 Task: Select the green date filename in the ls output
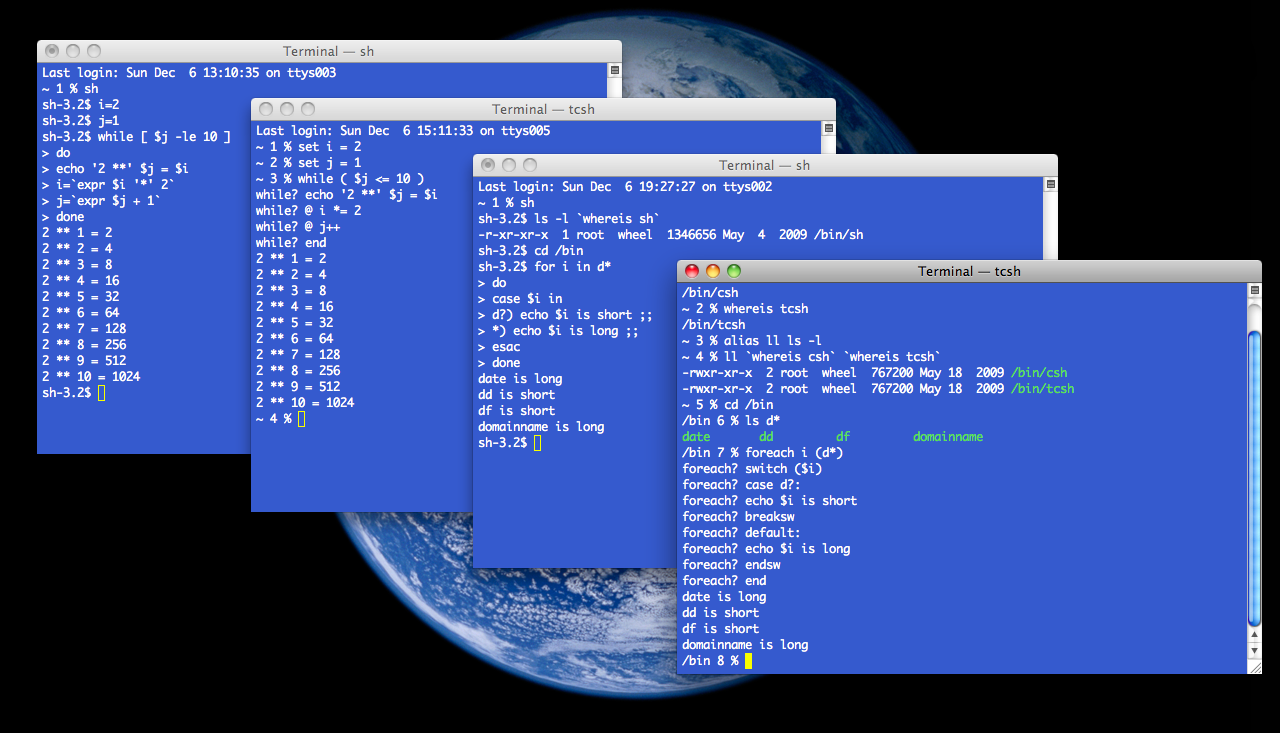[x=696, y=436]
